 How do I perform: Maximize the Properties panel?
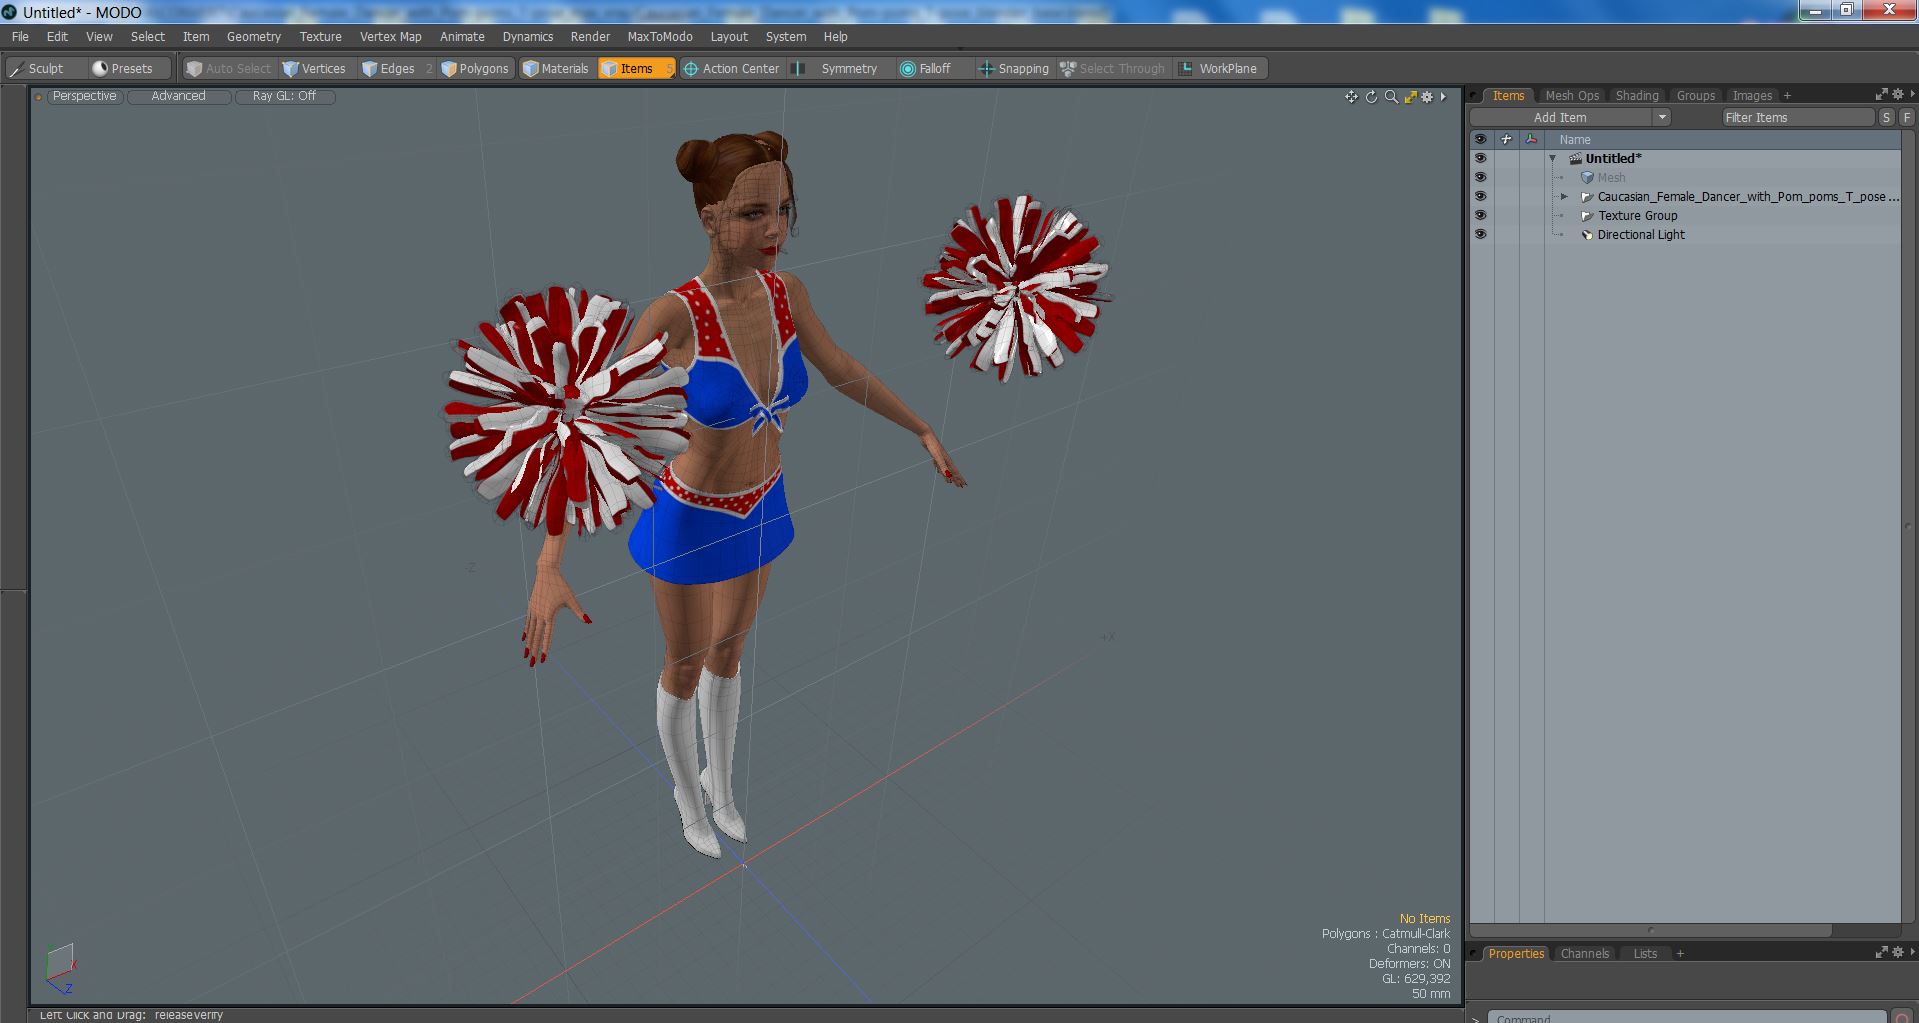click(x=1881, y=952)
